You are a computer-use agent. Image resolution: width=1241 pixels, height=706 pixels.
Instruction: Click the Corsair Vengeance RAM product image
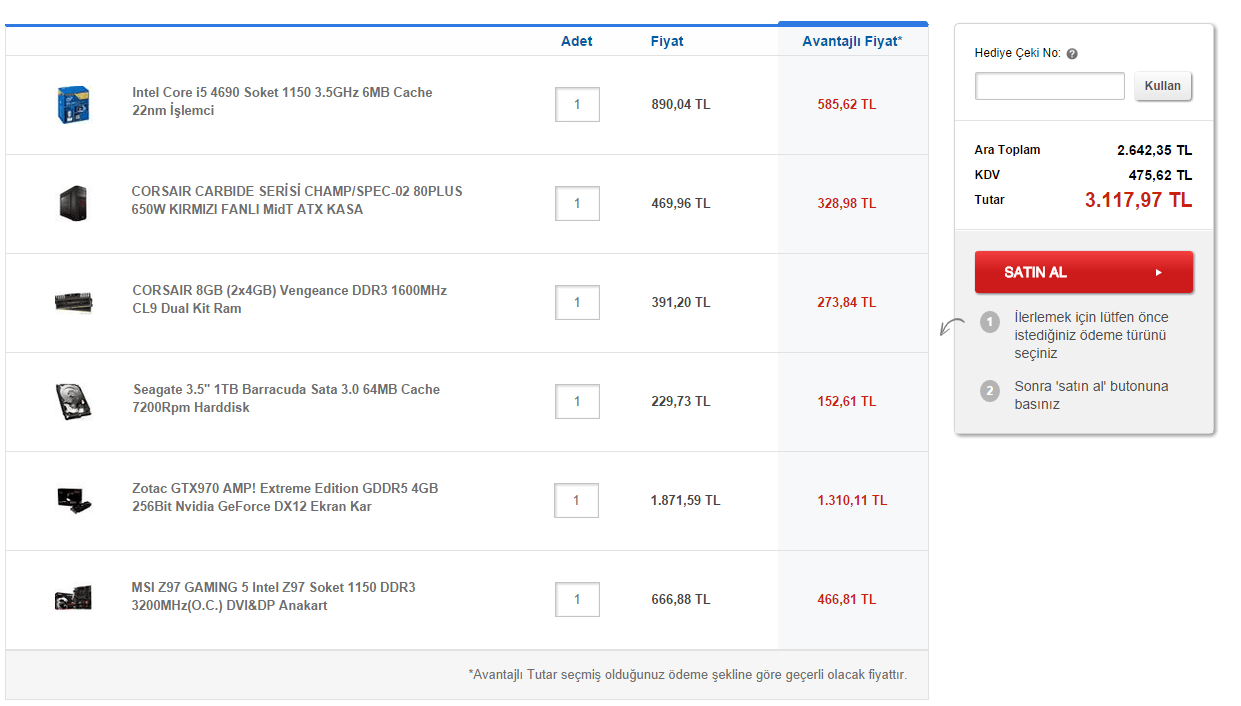point(74,302)
